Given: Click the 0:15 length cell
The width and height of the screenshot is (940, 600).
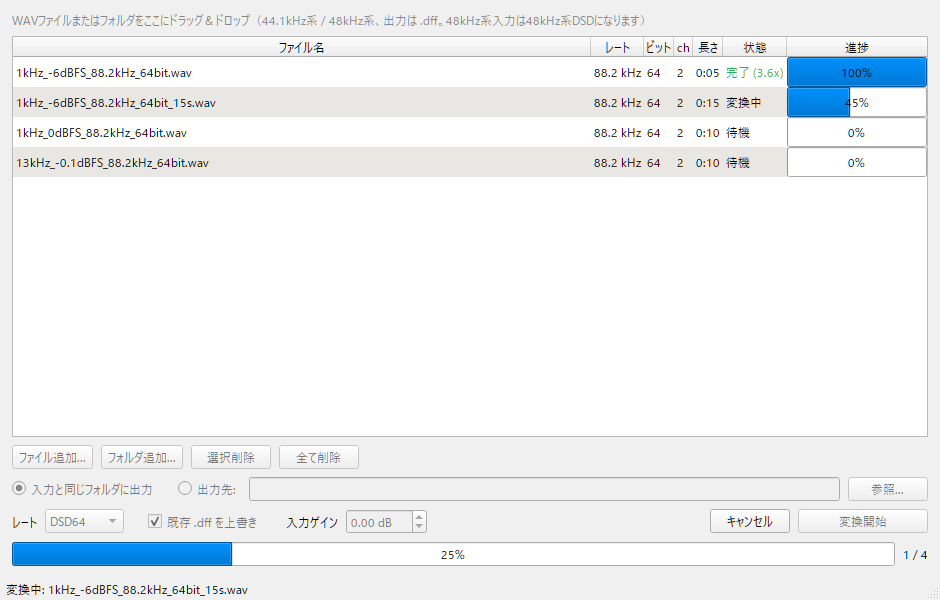Looking at the screenshot, I should 707,103.
